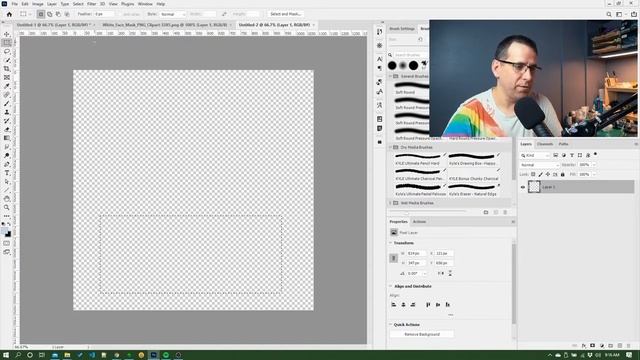Select the Eraser tool
Image resolution: width=640 pixels, height=360 pixels.
[7, 129]
